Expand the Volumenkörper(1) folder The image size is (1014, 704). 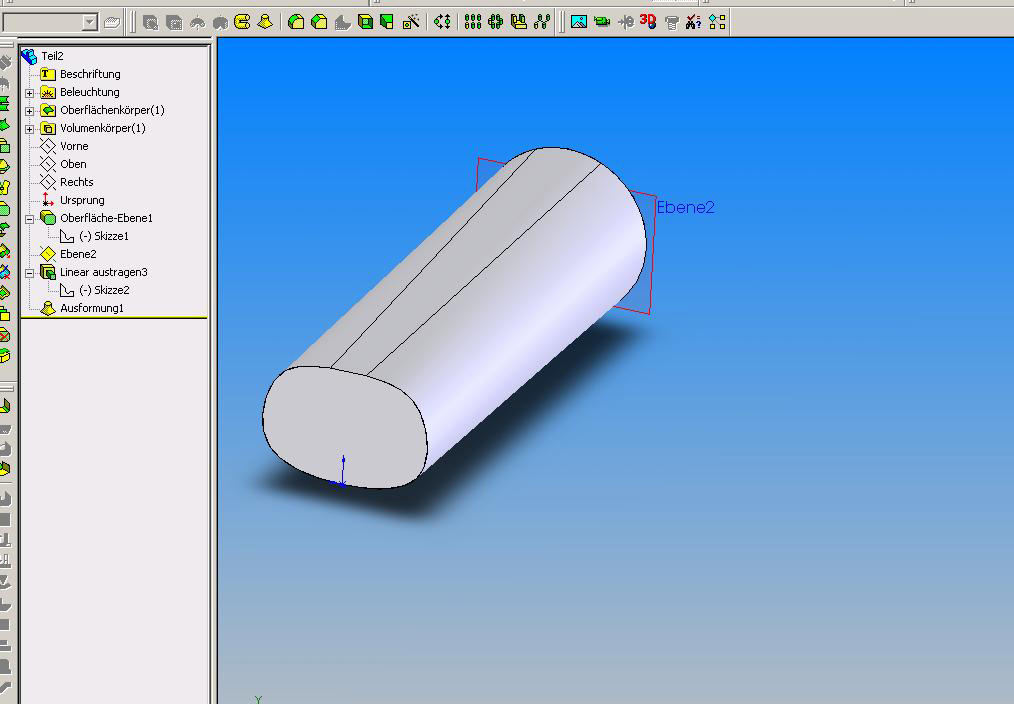30,129
